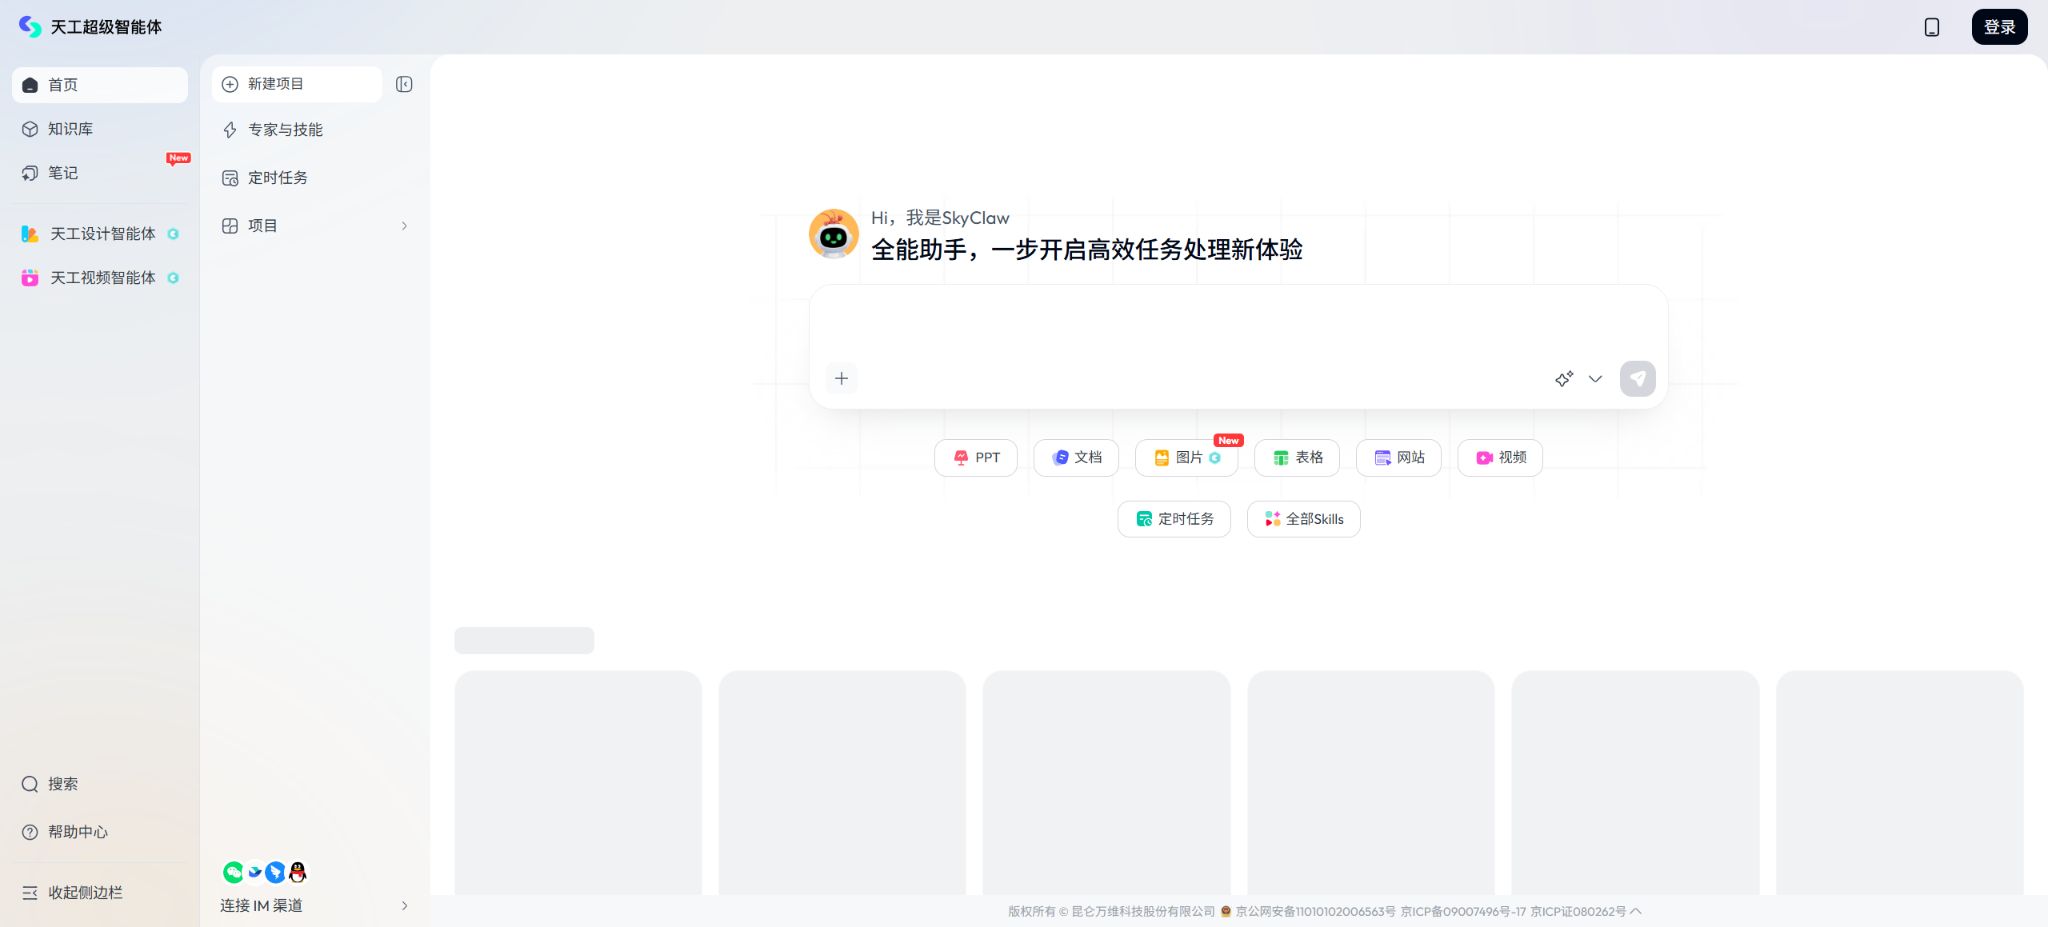Viewport: 2048px width, 927px height.
Task: Click the lightning 专家与技能 icon
Action: (230, 130)
